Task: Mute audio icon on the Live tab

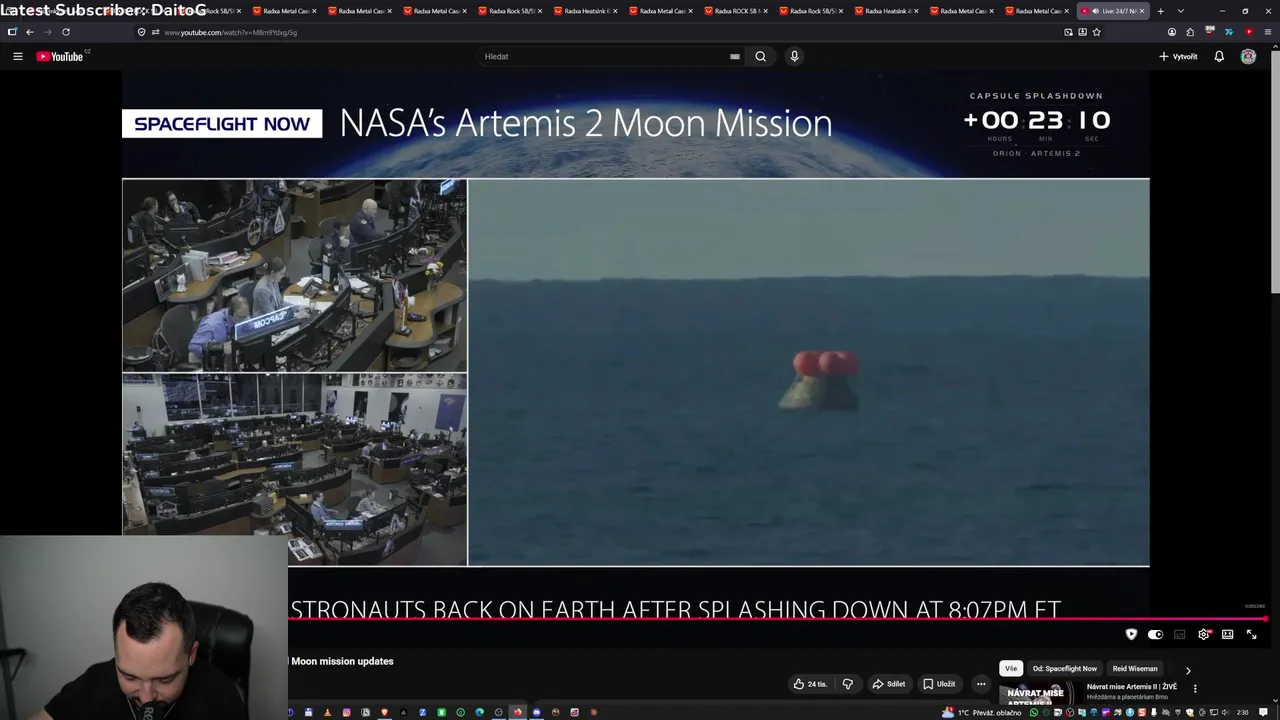Action: coord(1096,11)
